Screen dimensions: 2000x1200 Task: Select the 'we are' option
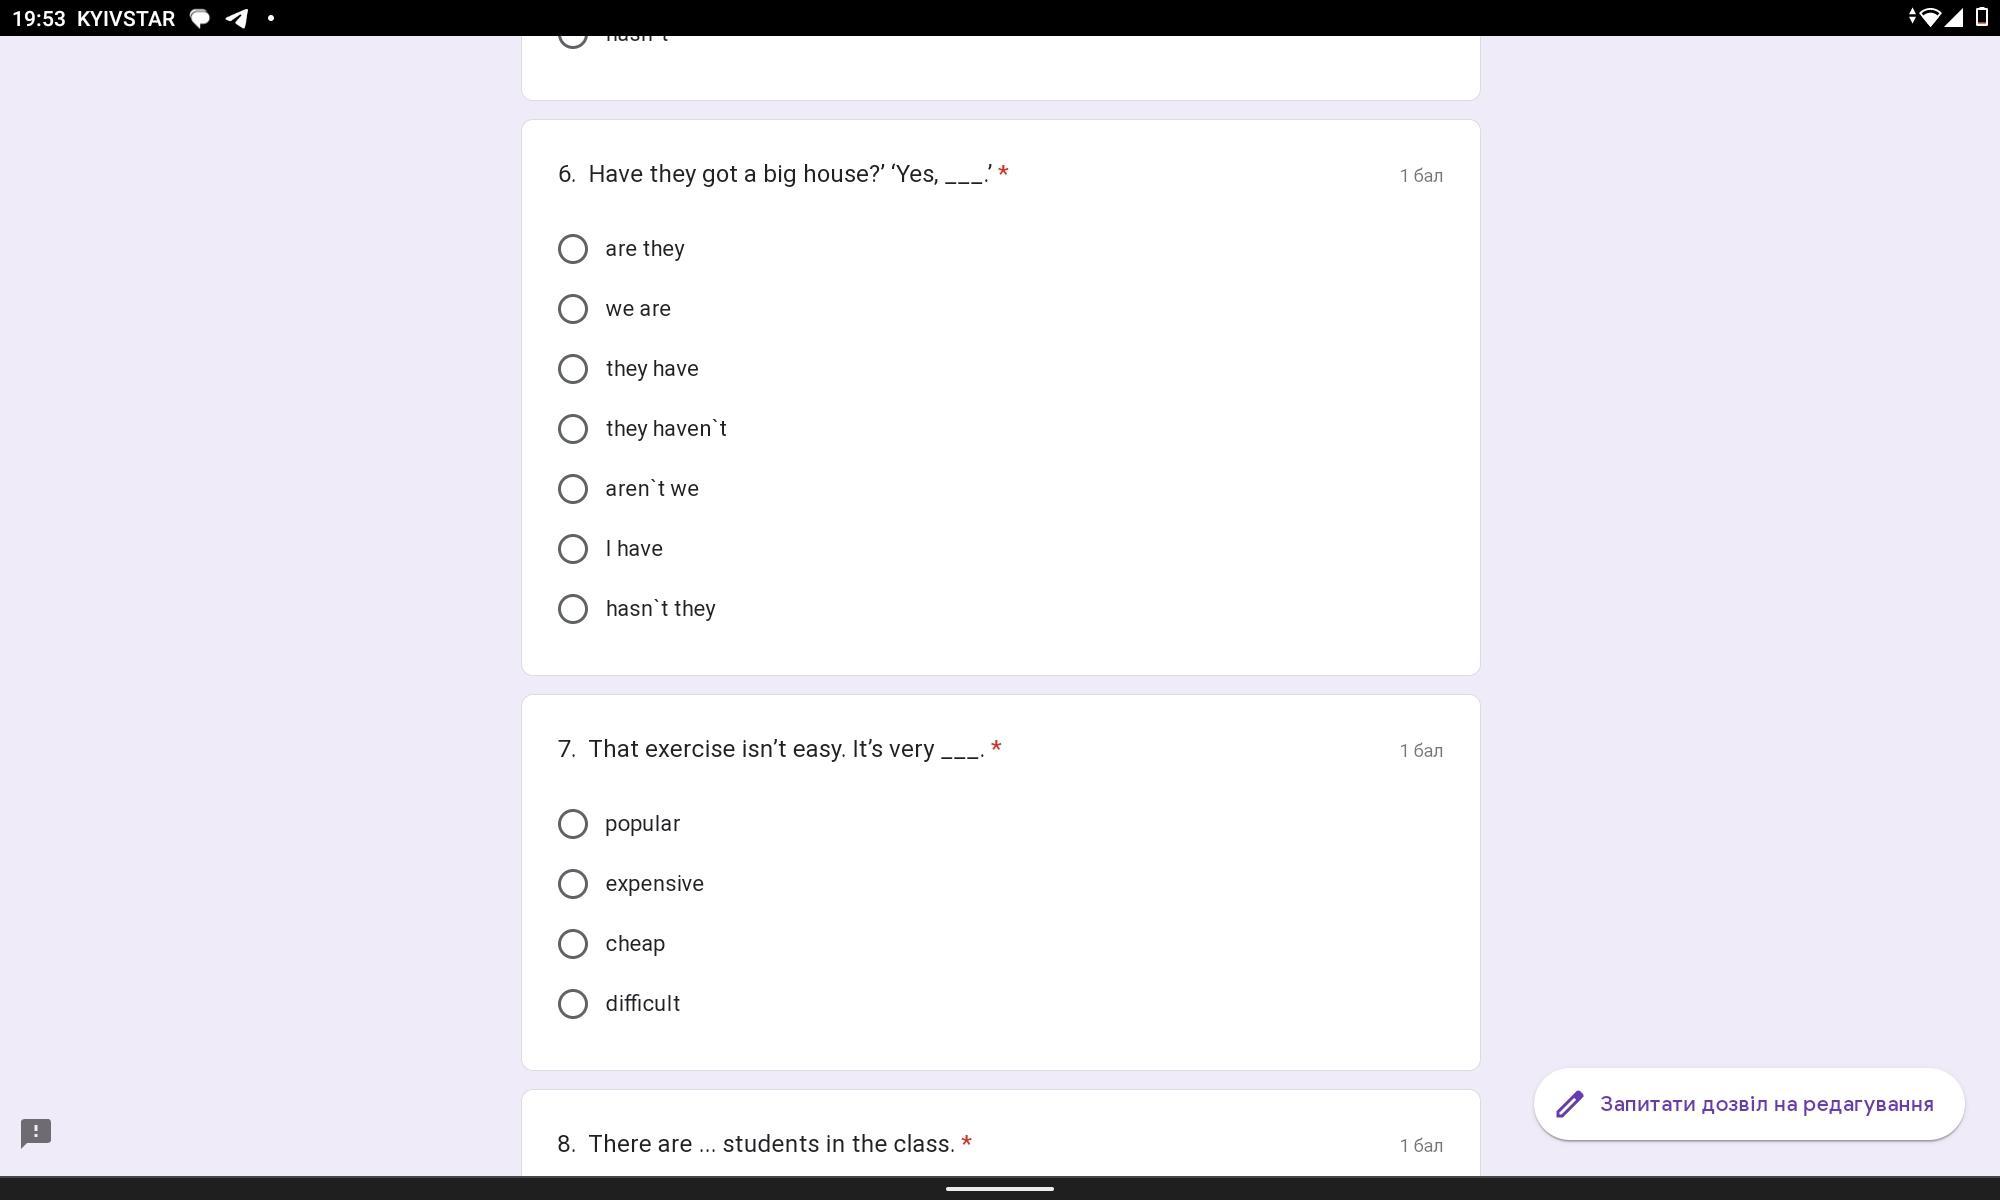(x=573, y=309)
